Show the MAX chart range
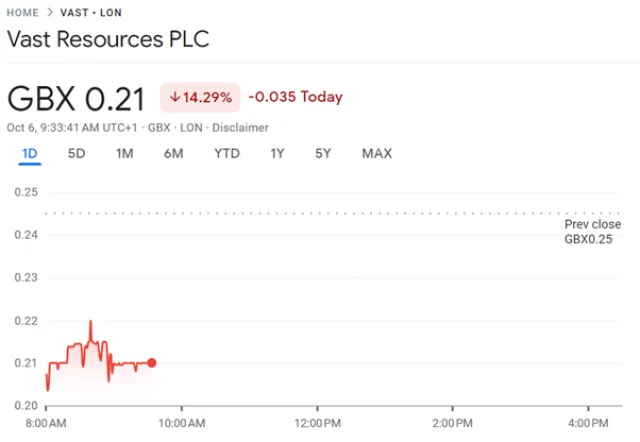The height and width of the screenshot is (442, 640). point(377,153)
